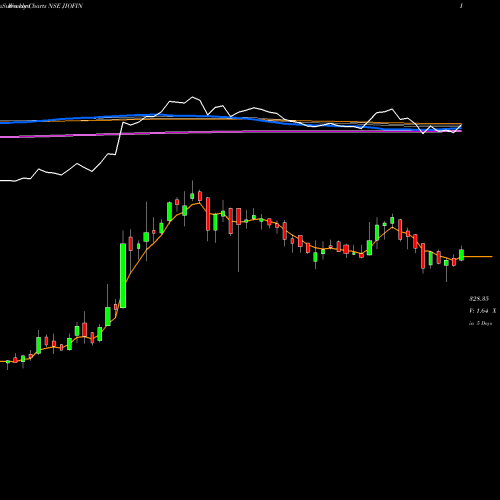Click the 328.85 price label

coord(479,299)
